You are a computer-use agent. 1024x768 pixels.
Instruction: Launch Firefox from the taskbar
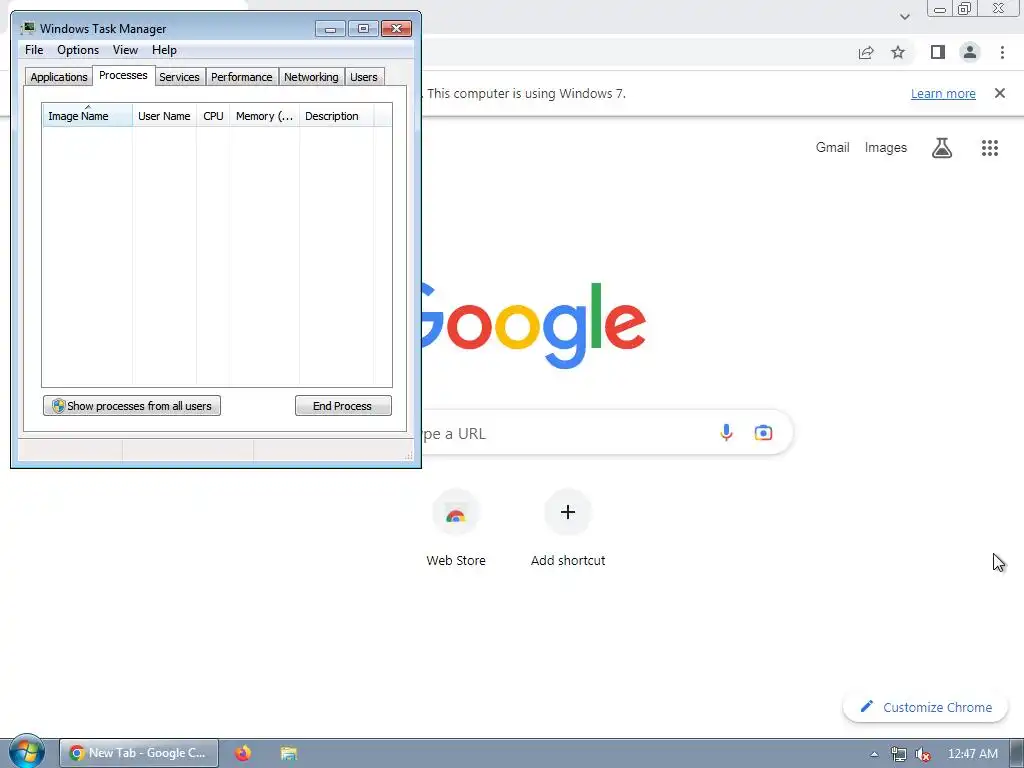point(243,753)
